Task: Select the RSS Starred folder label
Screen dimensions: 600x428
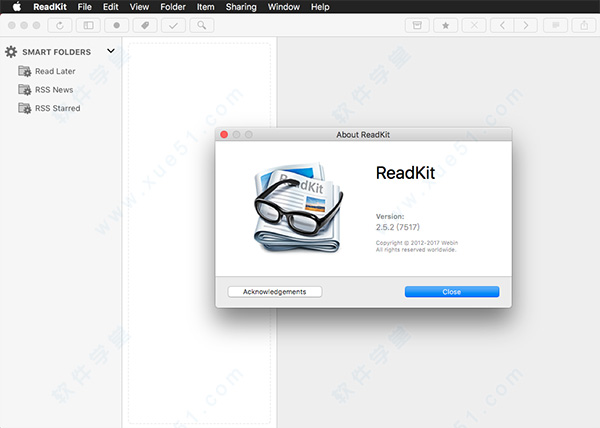Action: pos(58,108)
